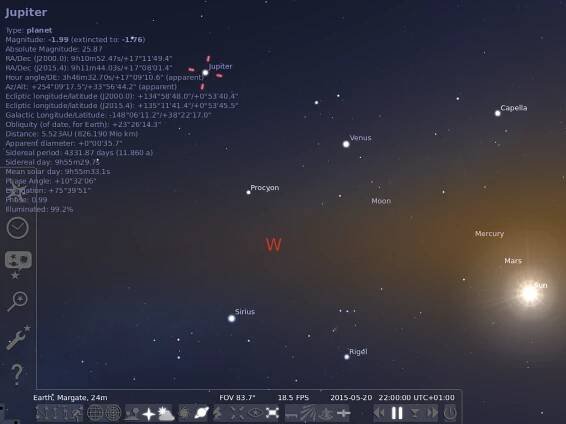Toggle deep-sky nebulae display
This screenshot has height=424, width=566.
[183, 413]
